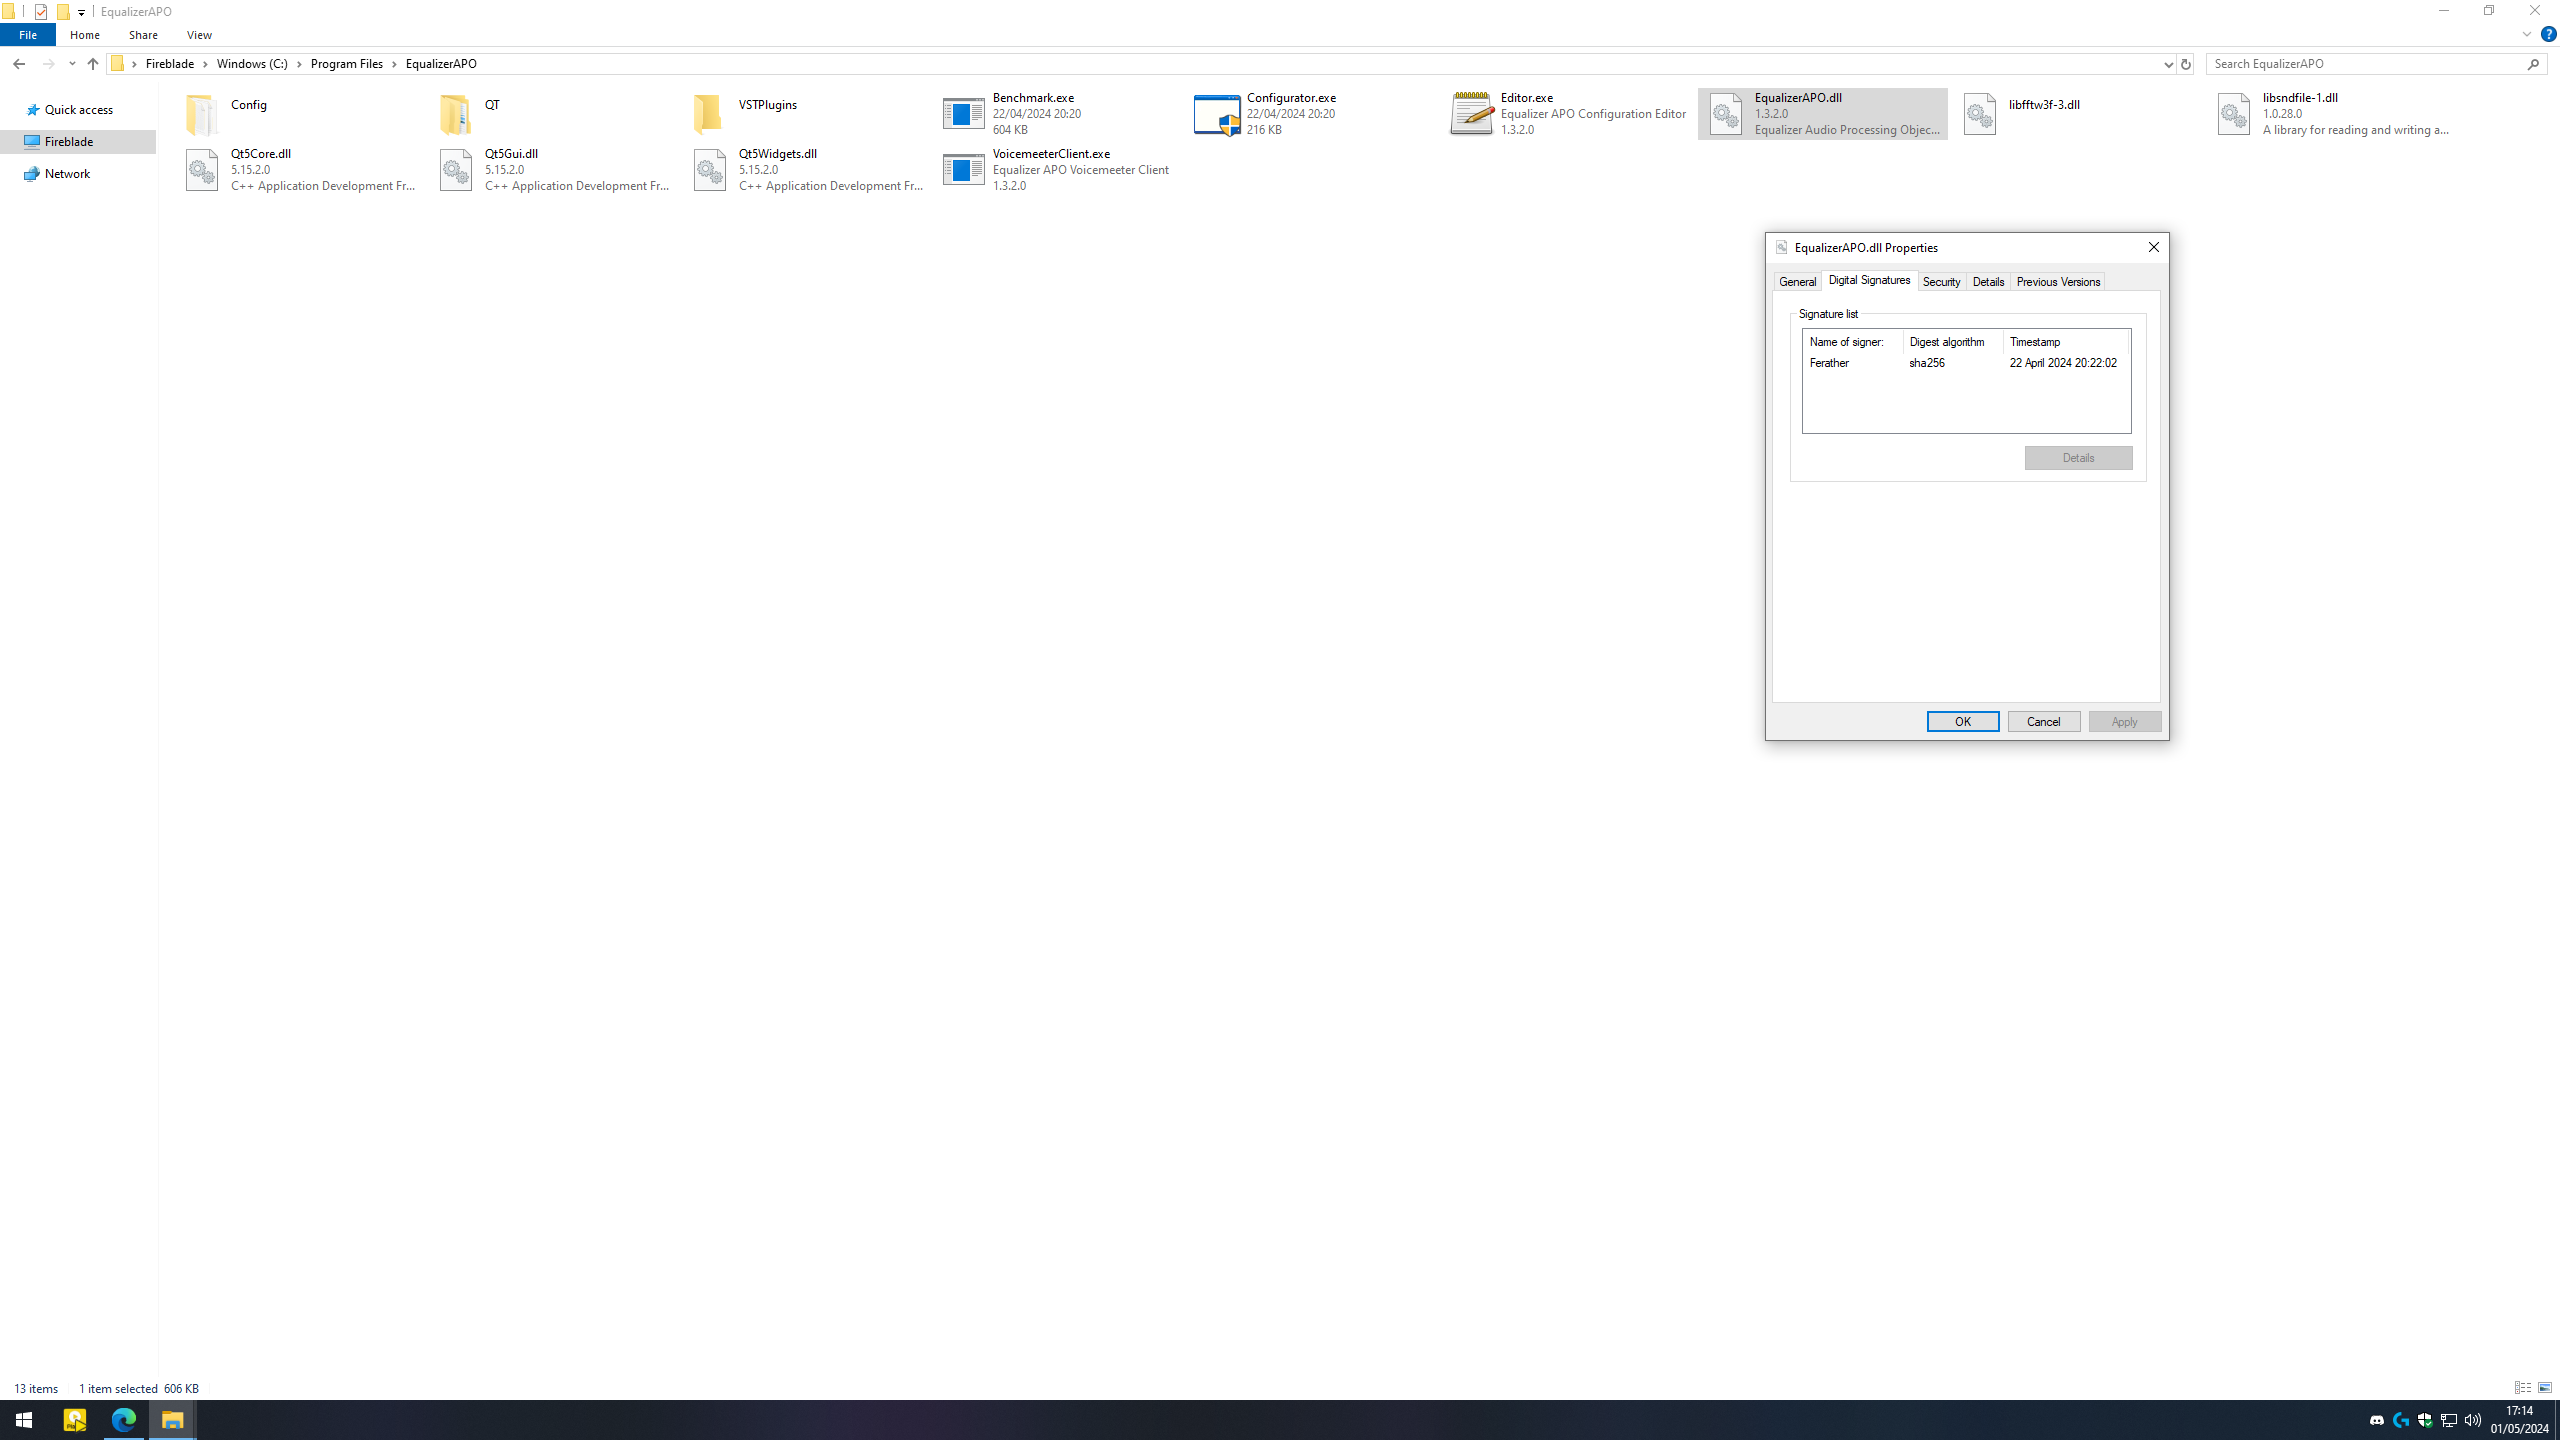Expand Program Files breadcrumb chevron
This screenshot has width=2560, height=1440.
click(x=394, y=64)
